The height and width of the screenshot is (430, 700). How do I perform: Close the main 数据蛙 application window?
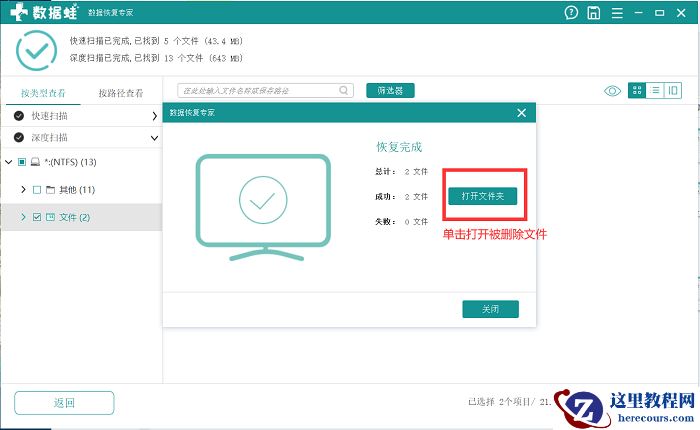tap(681, 13)
